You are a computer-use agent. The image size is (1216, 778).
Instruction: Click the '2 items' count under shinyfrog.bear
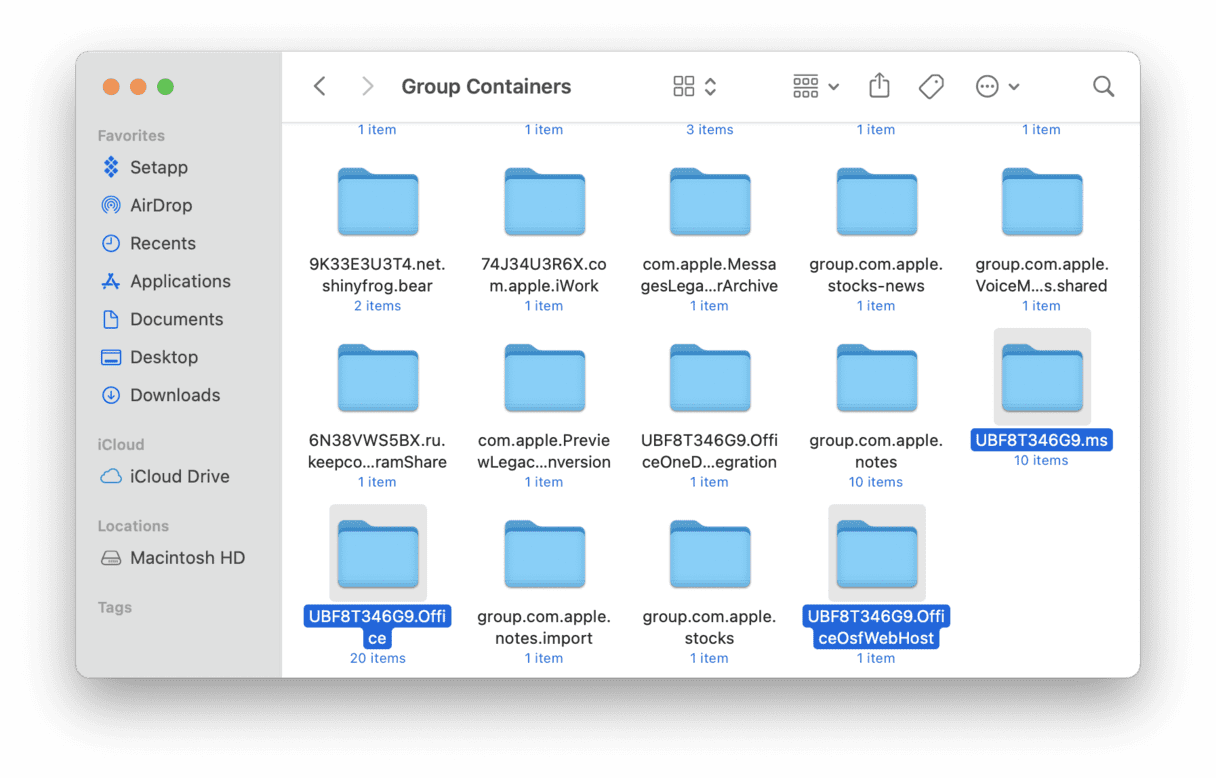click(378, 306)
